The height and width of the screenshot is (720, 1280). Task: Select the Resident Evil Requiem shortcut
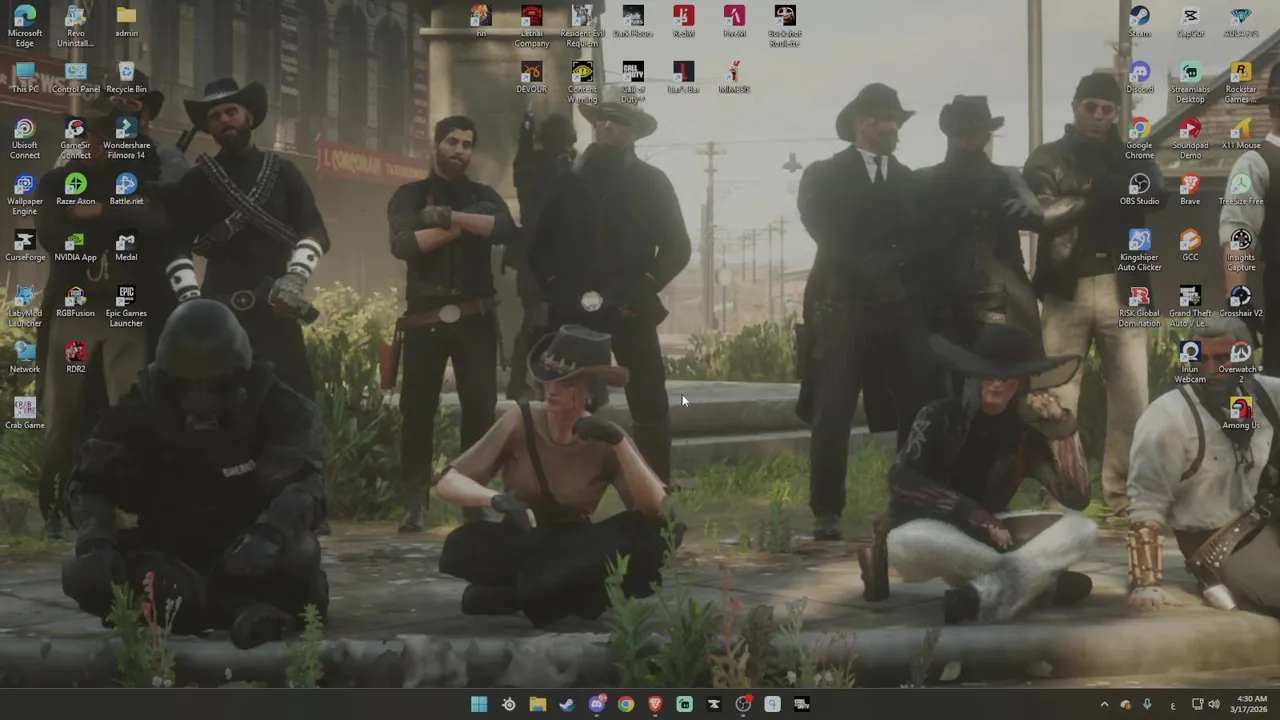pos(582,26)
